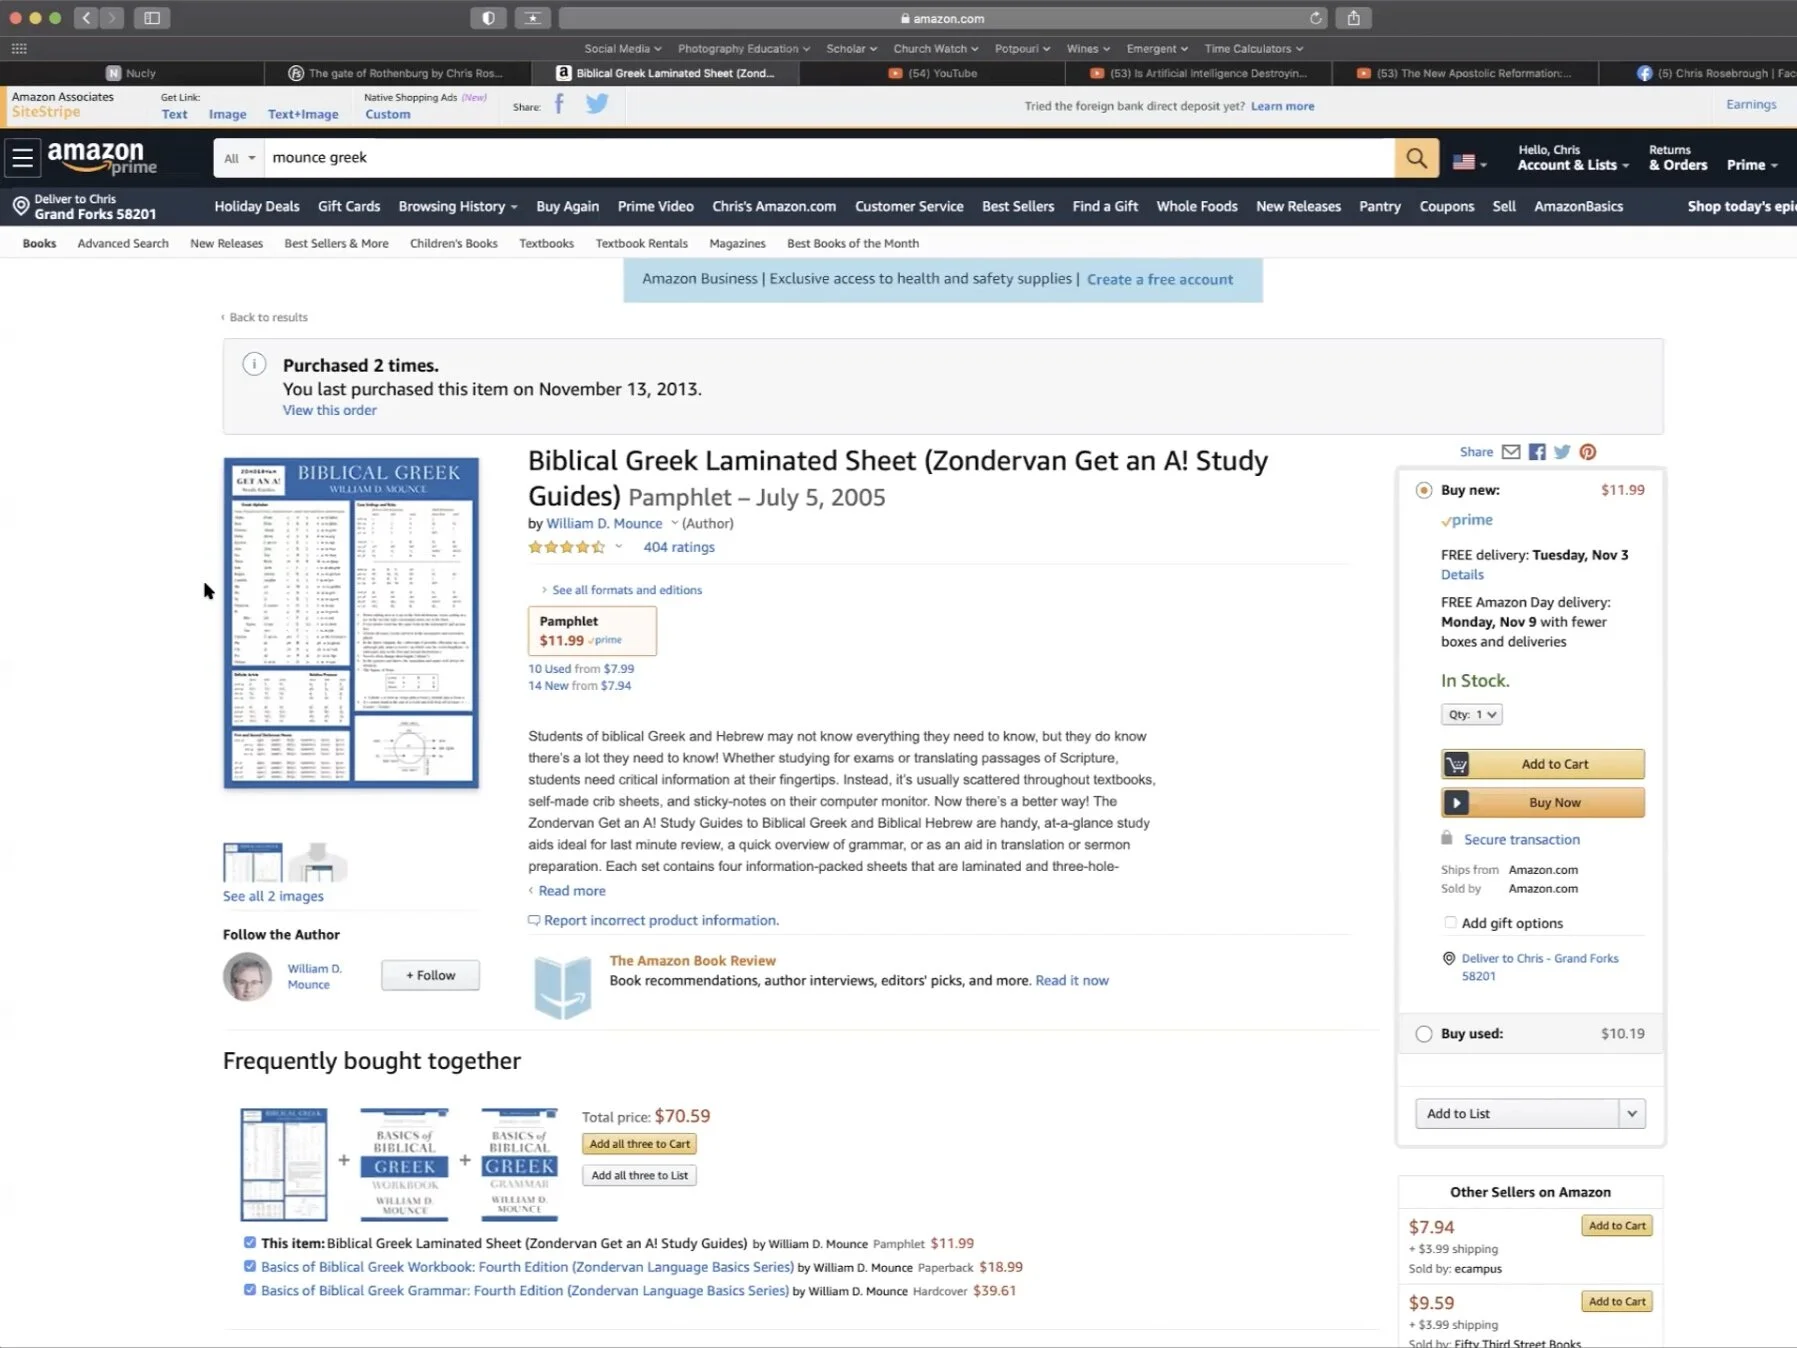
Task: Click Add all three to Cart
Action: click(x=639, y=1144)
